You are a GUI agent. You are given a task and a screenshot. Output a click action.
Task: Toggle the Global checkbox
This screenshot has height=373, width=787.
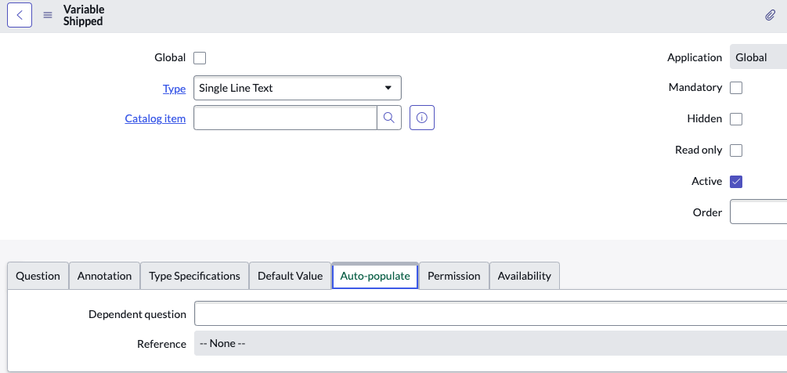point(200,58)
